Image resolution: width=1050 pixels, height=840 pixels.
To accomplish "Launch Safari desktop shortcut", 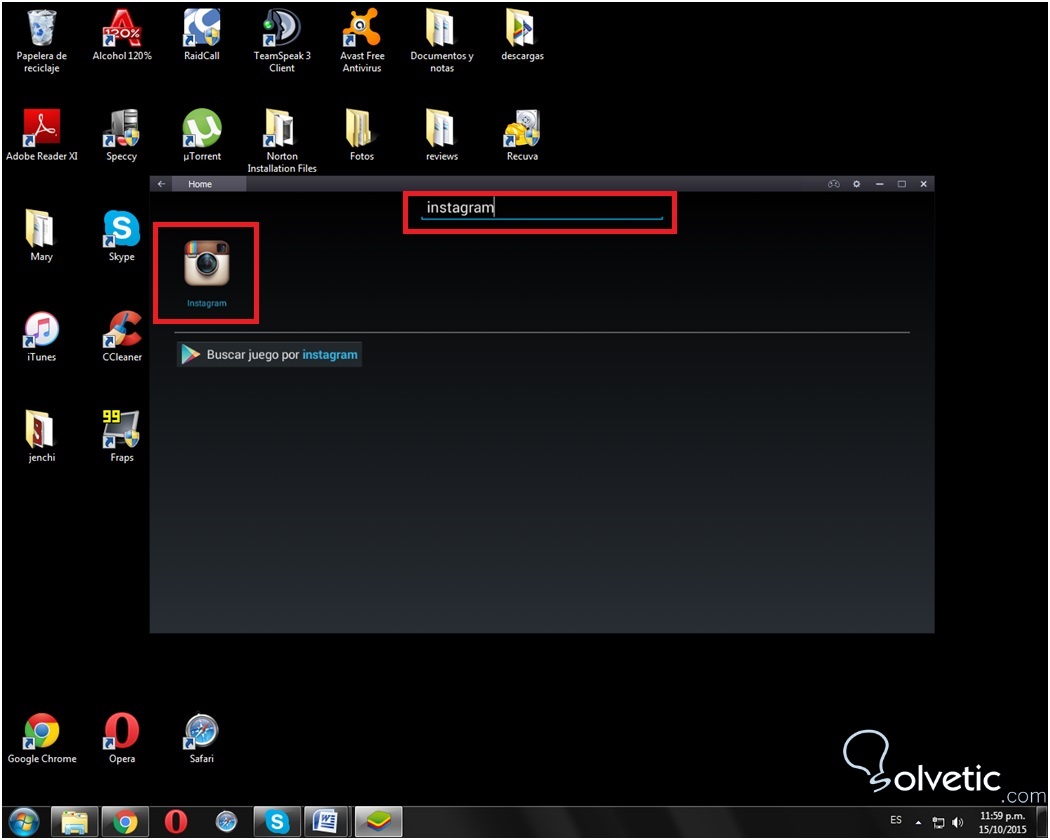I will (x=202, y=738).
